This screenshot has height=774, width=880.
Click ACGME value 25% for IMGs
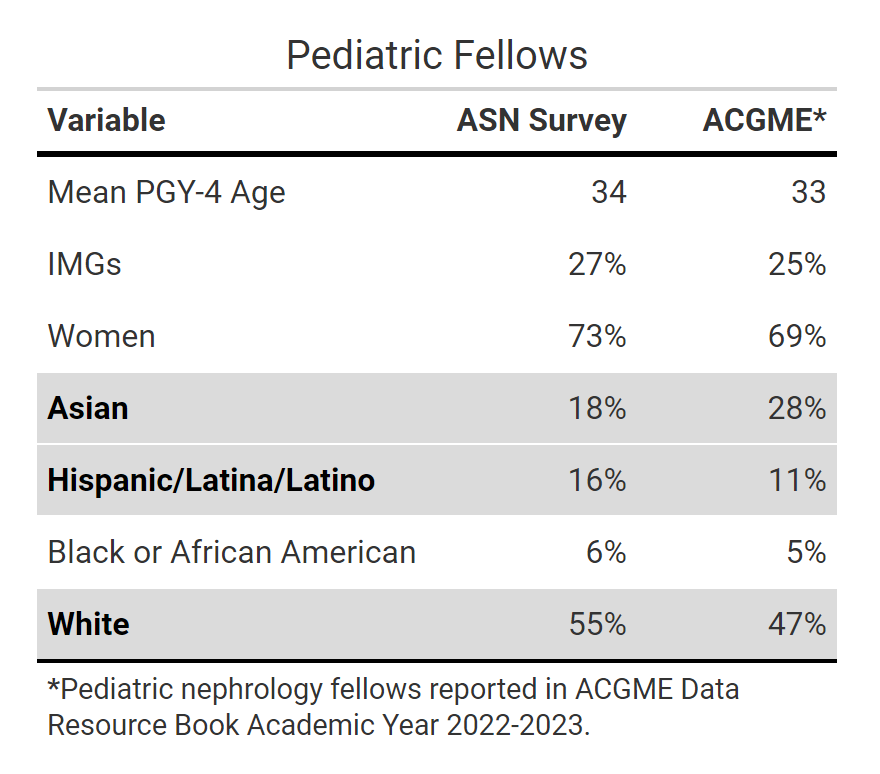(x=798, y=264)
